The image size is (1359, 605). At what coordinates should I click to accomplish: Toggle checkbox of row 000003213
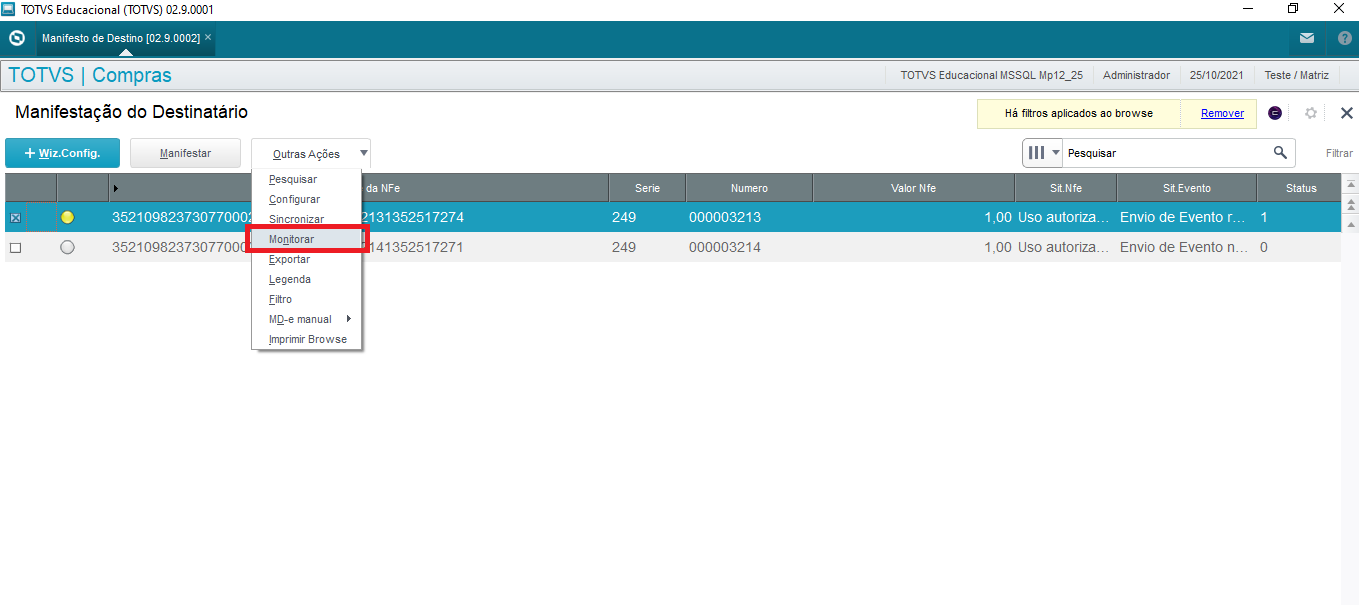15,217
